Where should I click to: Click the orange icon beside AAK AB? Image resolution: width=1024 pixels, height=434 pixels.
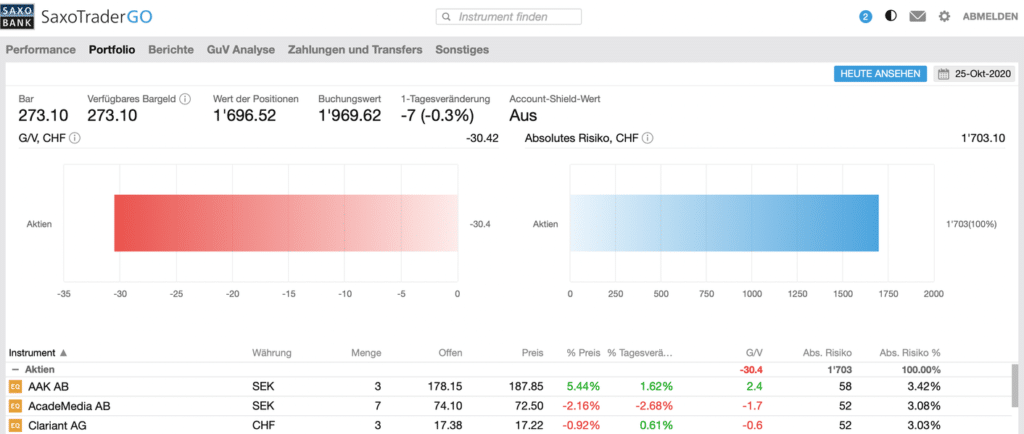[x=15, y=386]
